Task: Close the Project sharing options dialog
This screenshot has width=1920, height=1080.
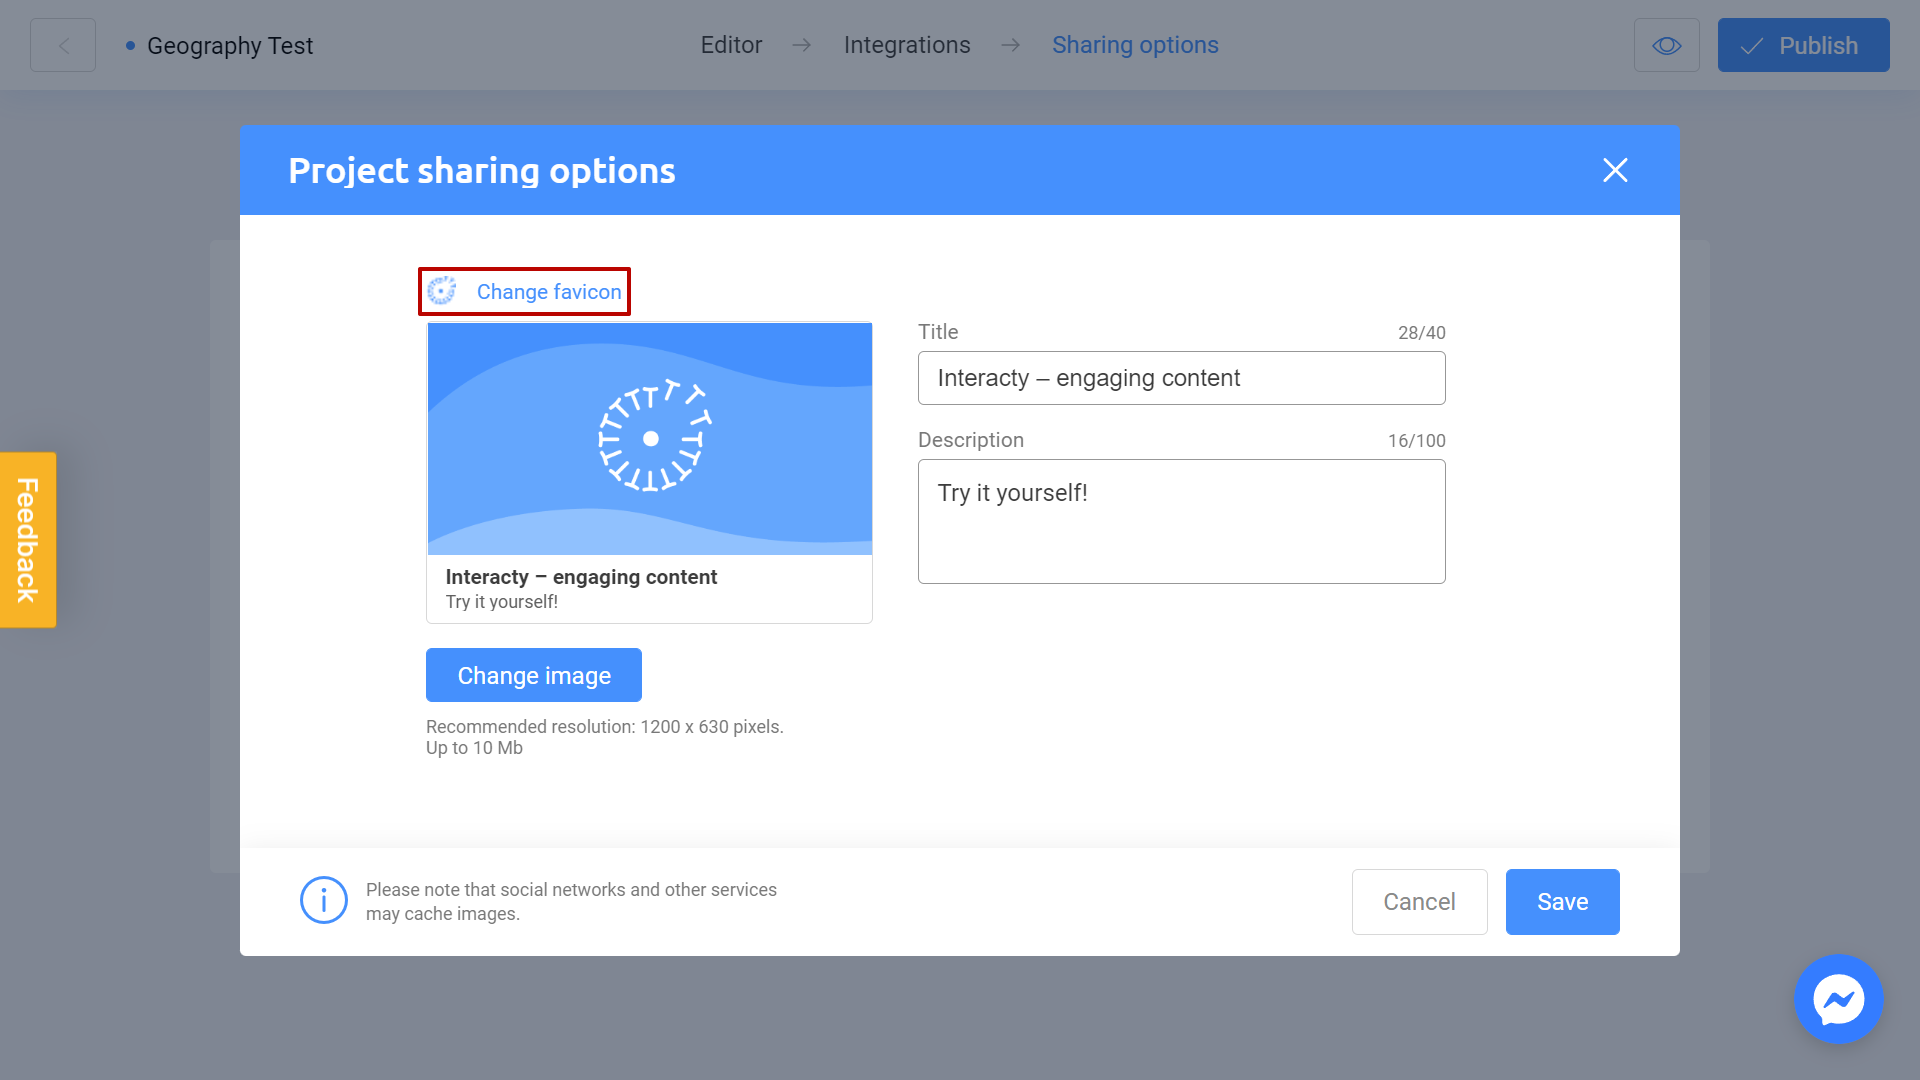Action: click(1615, 170)
